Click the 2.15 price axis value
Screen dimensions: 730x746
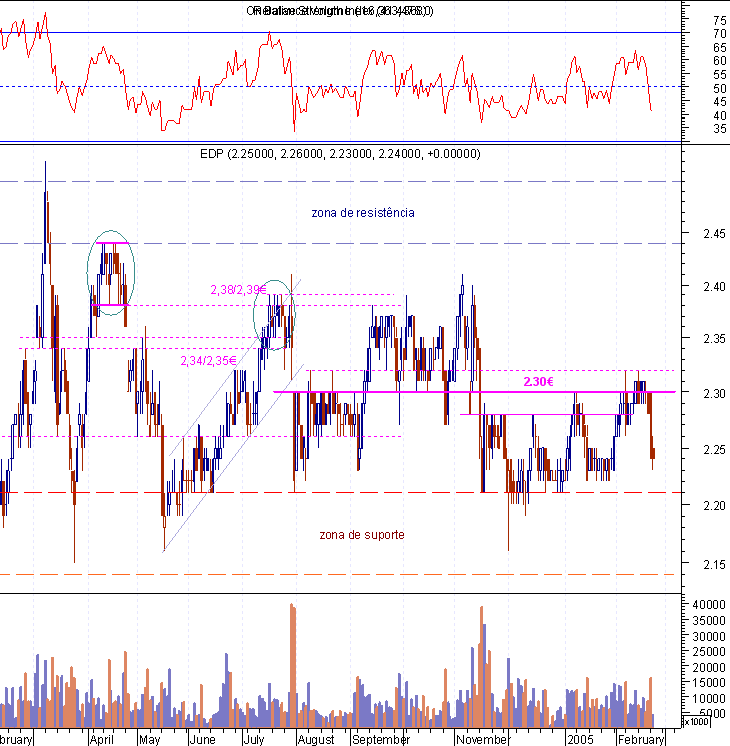(714, 565)
